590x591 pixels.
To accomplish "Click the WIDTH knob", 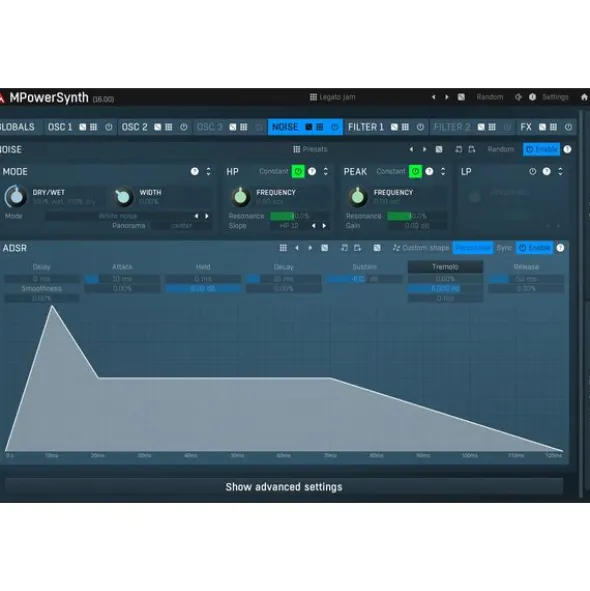I will click(123, 196).
